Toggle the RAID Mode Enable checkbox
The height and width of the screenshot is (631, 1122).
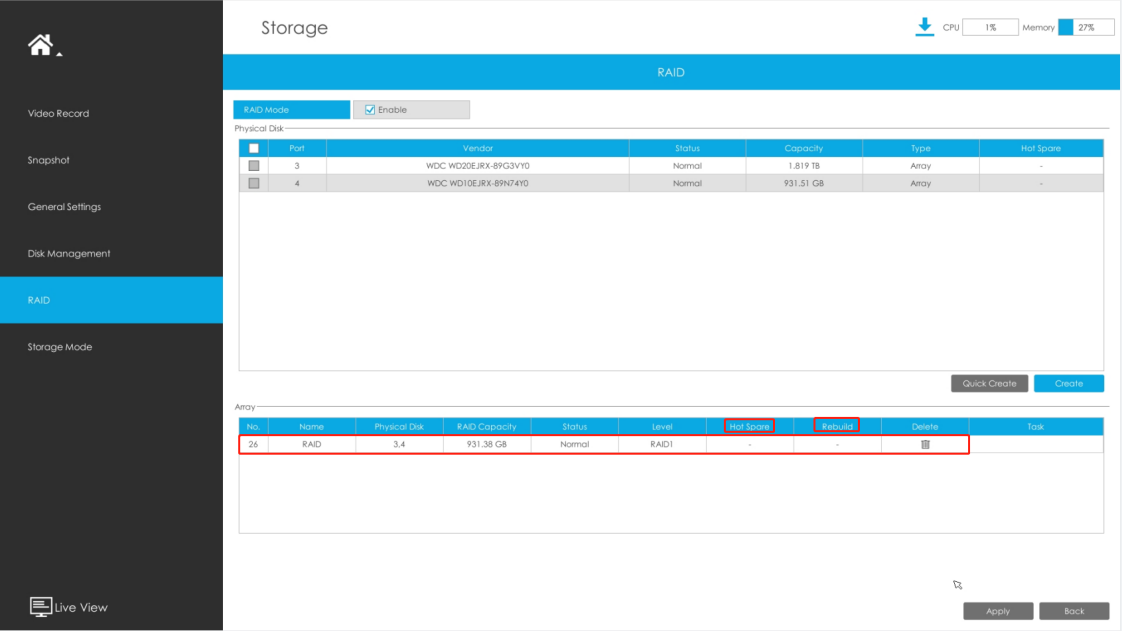click(x=370, y=109)
